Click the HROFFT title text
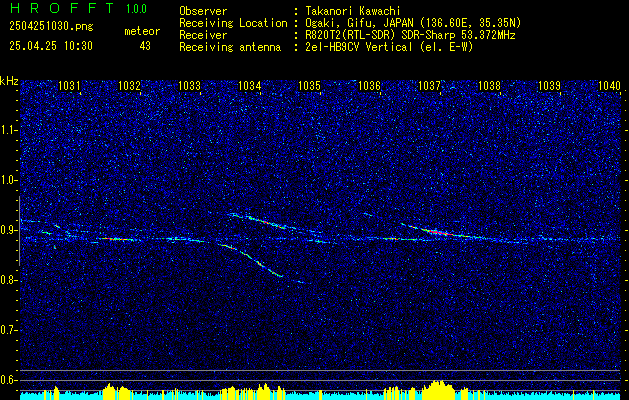Image resolution: width=629 pixels, height=400 pixels. (x=62, y=8)
